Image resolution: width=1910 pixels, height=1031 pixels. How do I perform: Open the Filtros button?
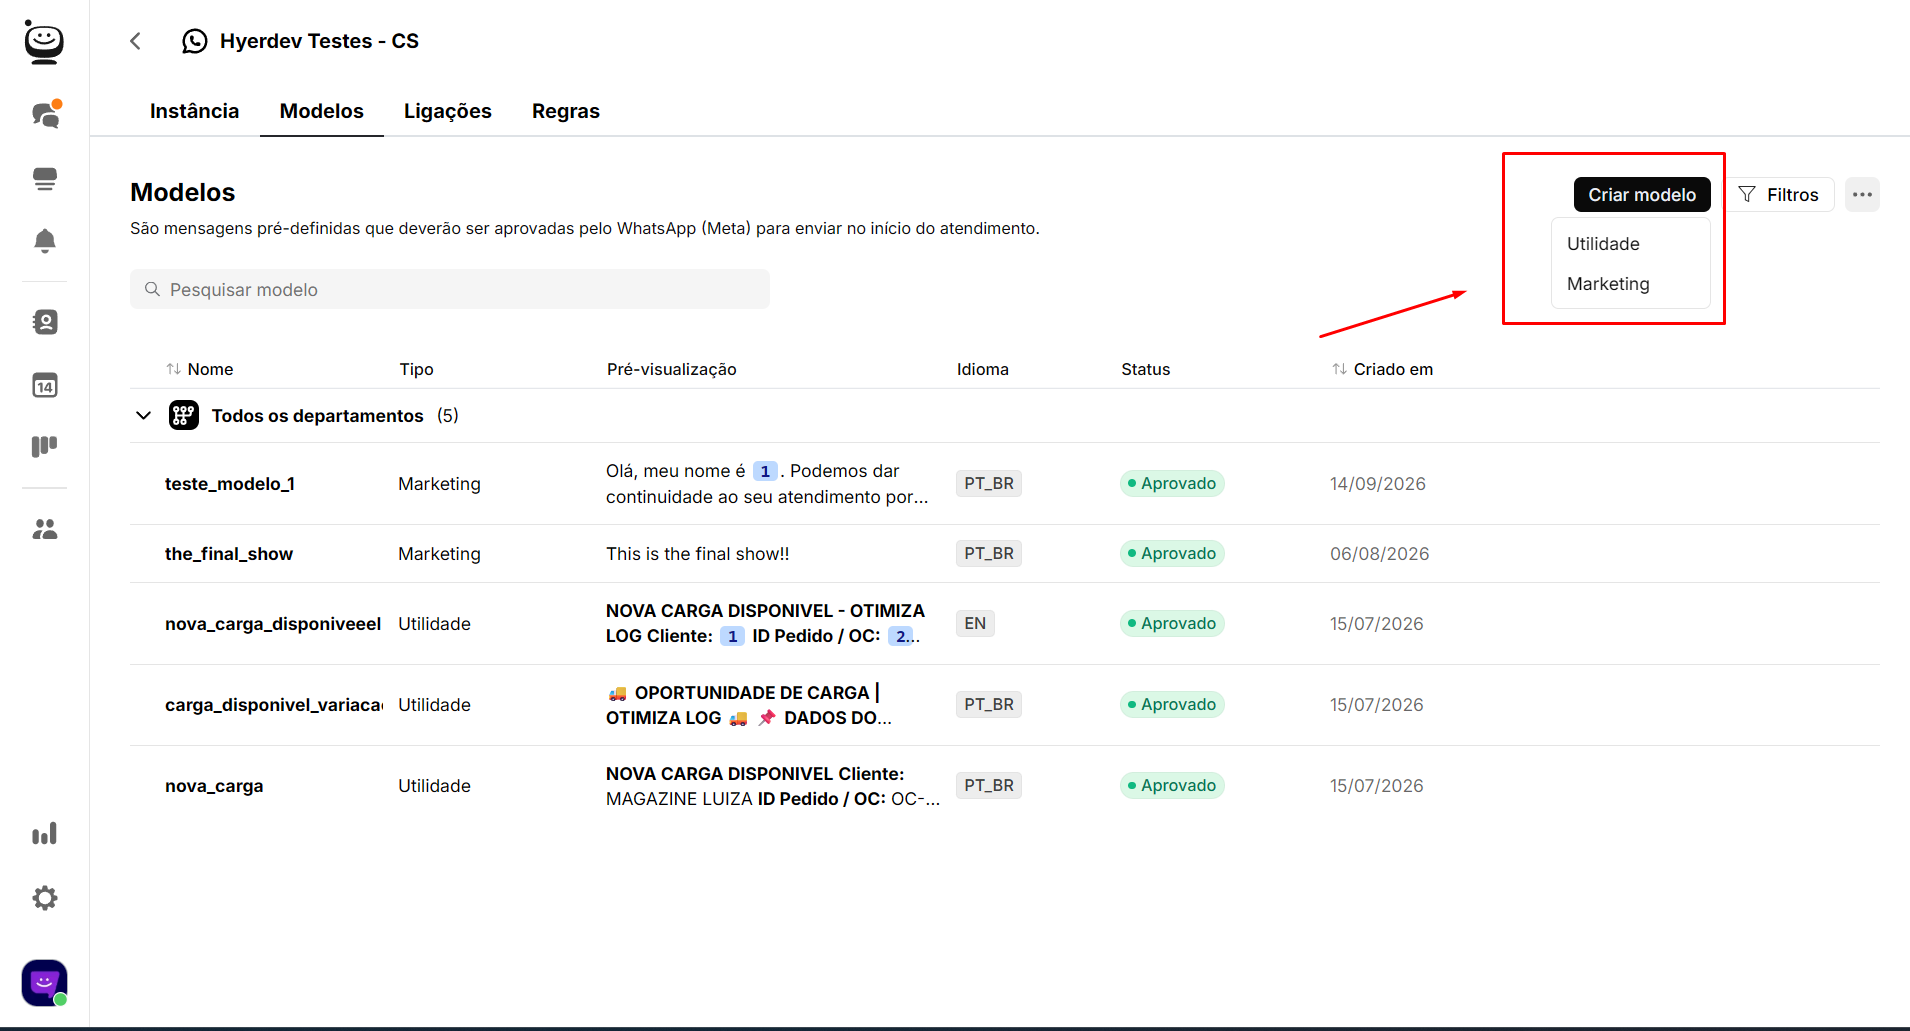1780,194
